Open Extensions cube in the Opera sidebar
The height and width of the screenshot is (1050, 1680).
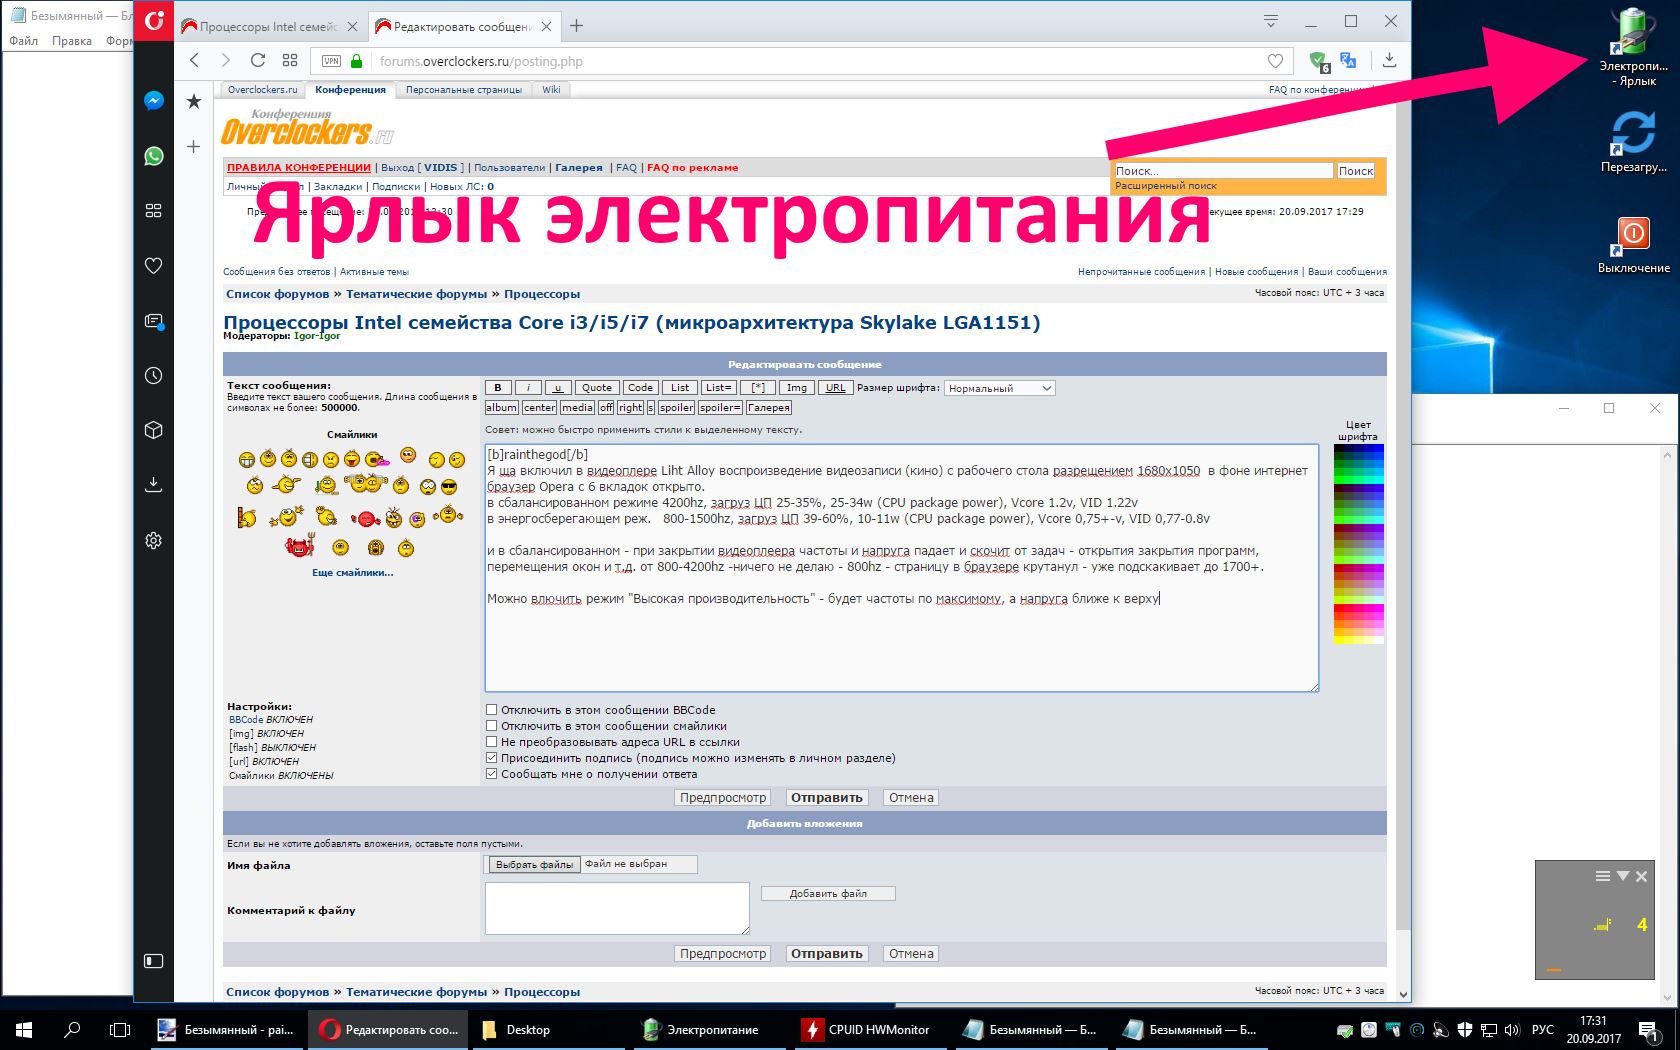[154, 430]
